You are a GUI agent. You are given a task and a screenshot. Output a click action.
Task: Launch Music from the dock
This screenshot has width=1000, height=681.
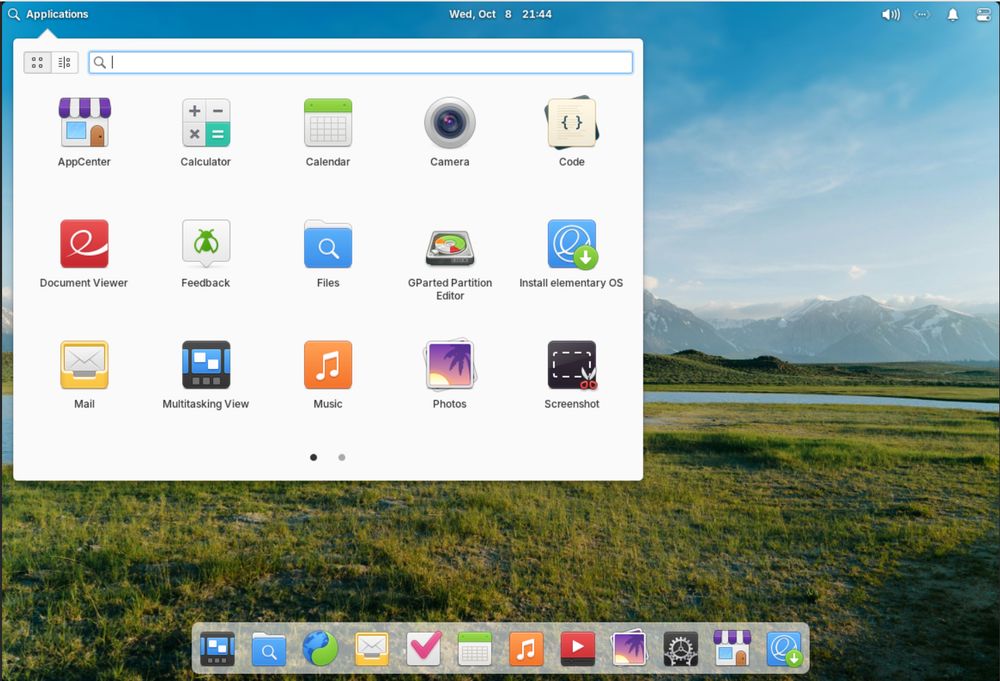coord(526,648)
